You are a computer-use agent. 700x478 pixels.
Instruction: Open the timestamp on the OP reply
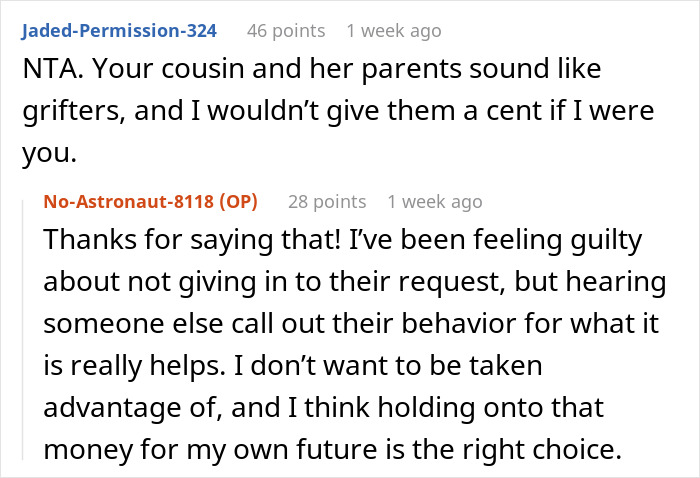click(435, 202)
